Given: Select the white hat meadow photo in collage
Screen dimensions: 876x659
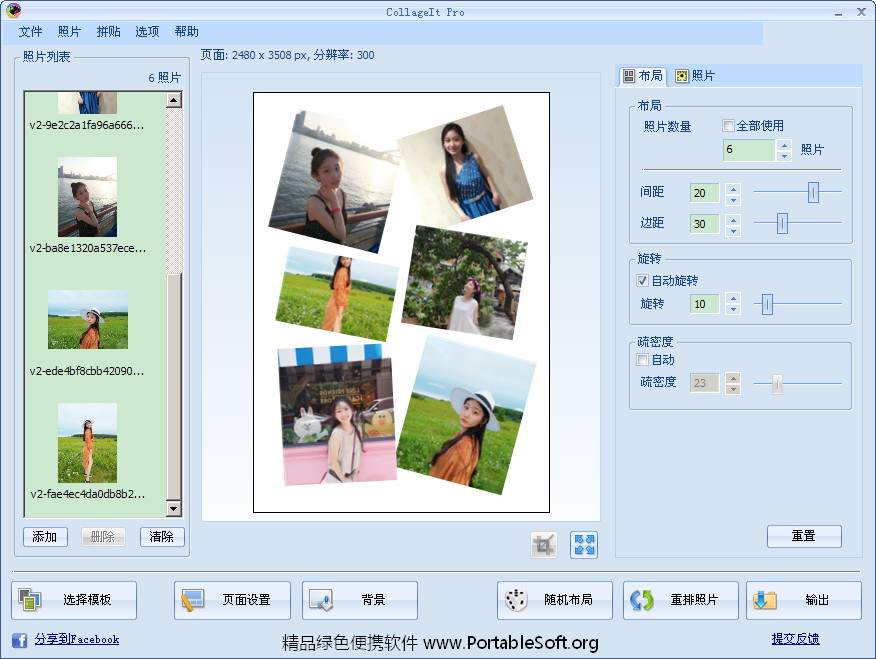Looking at the screenshot, I should [466, 416].
